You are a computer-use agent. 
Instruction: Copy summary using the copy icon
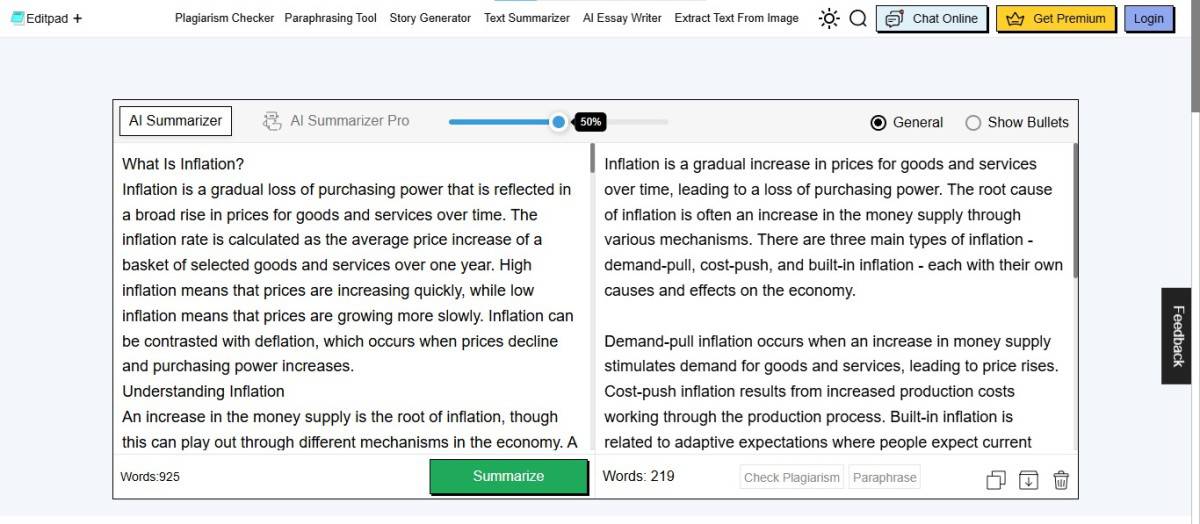pos(995,480)
